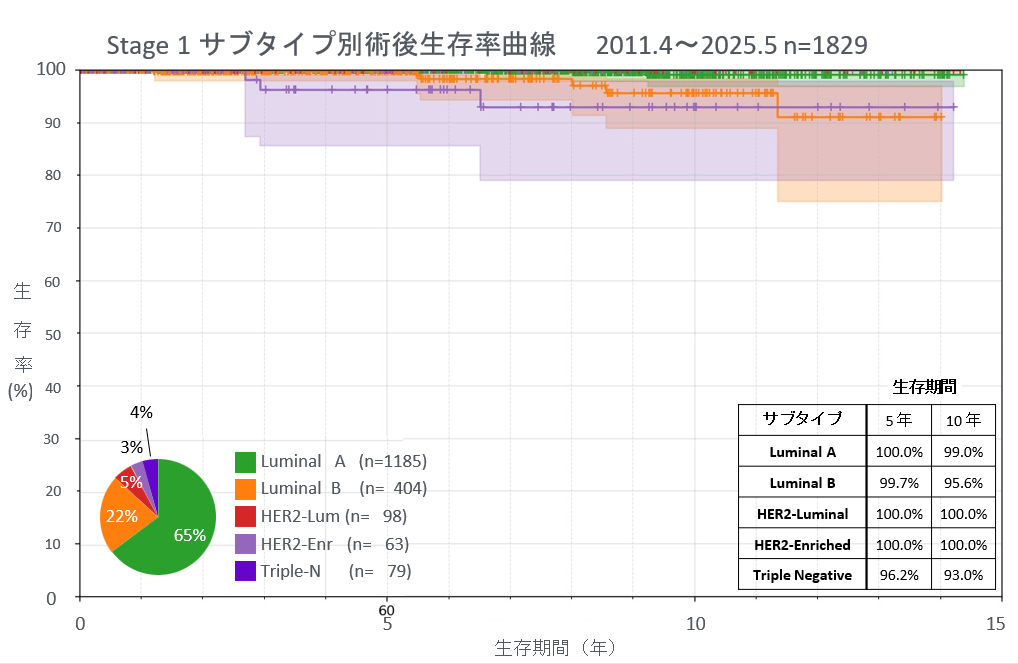The image size is (1018, 664).
Task: Select the light purple HER2-Enr legend swatch
Action: click(245, 544)
